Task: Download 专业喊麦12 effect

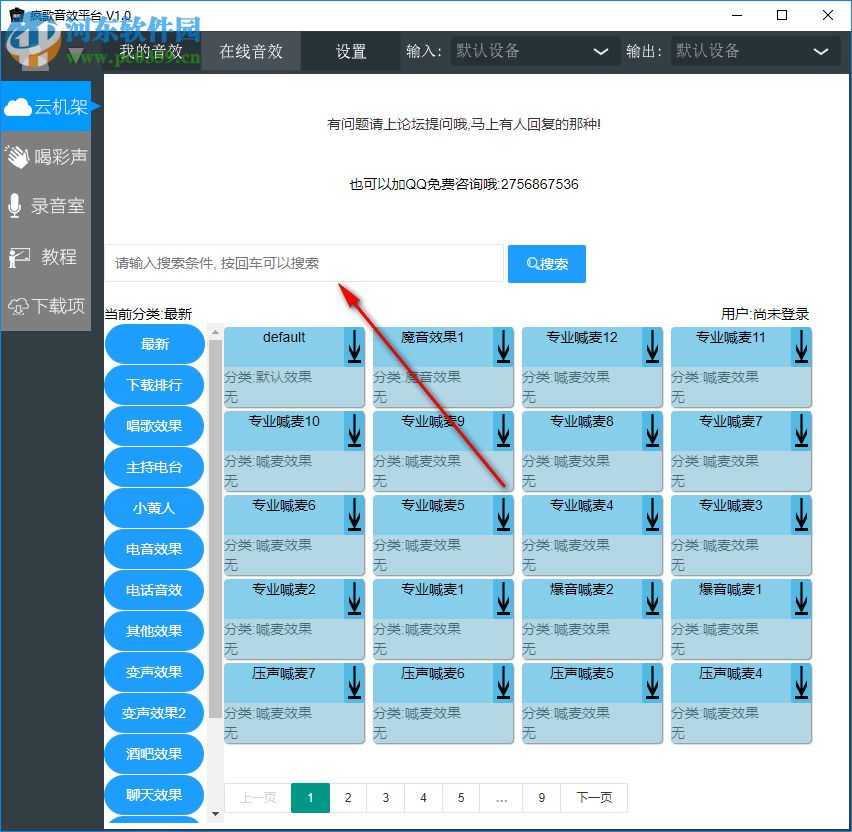Action: [x=651, y=347]
